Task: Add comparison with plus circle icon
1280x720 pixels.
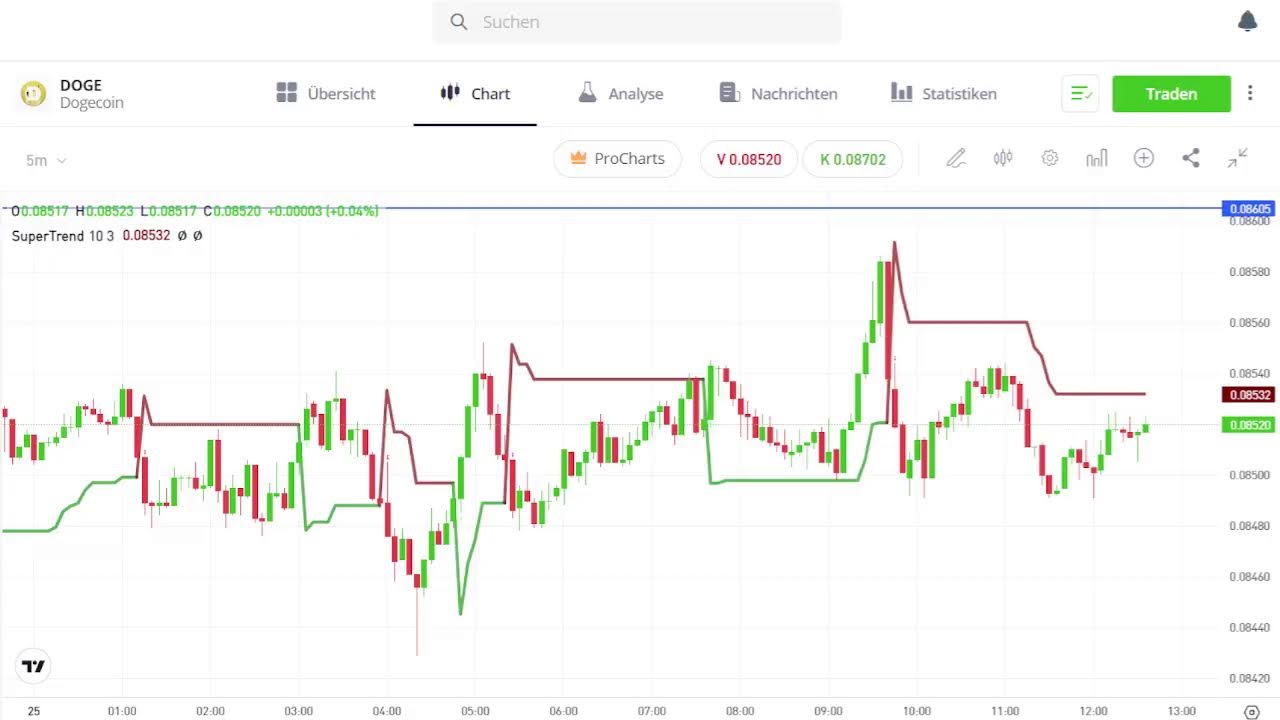Action: pyautogui.click(x=1144, y=158)
